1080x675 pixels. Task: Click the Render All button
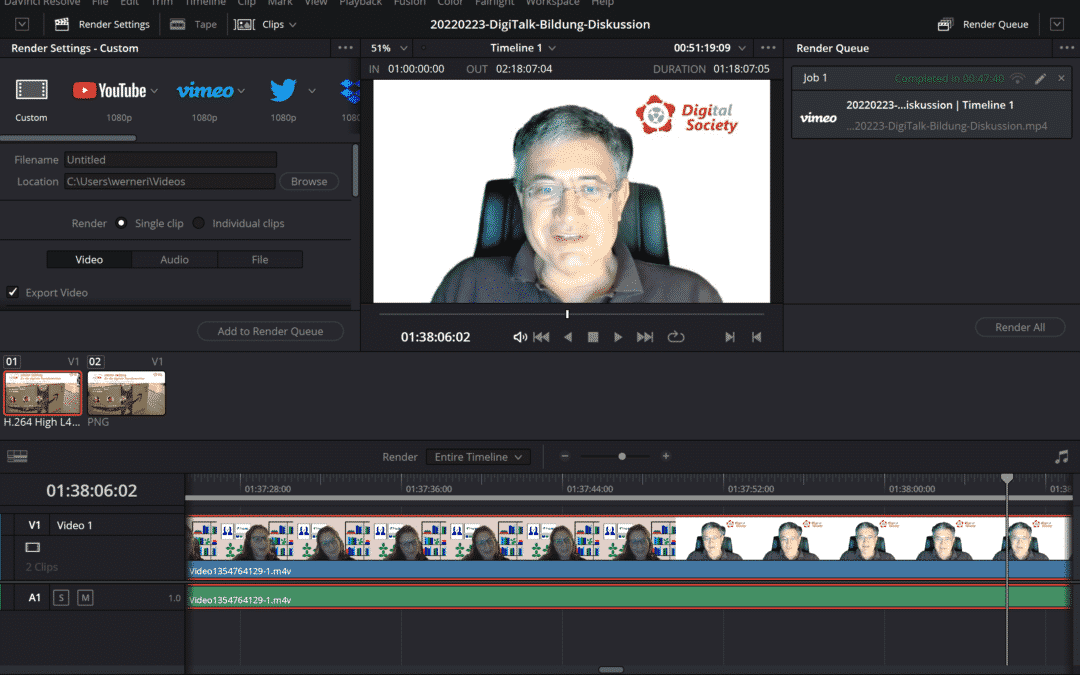pos(1019,327)
